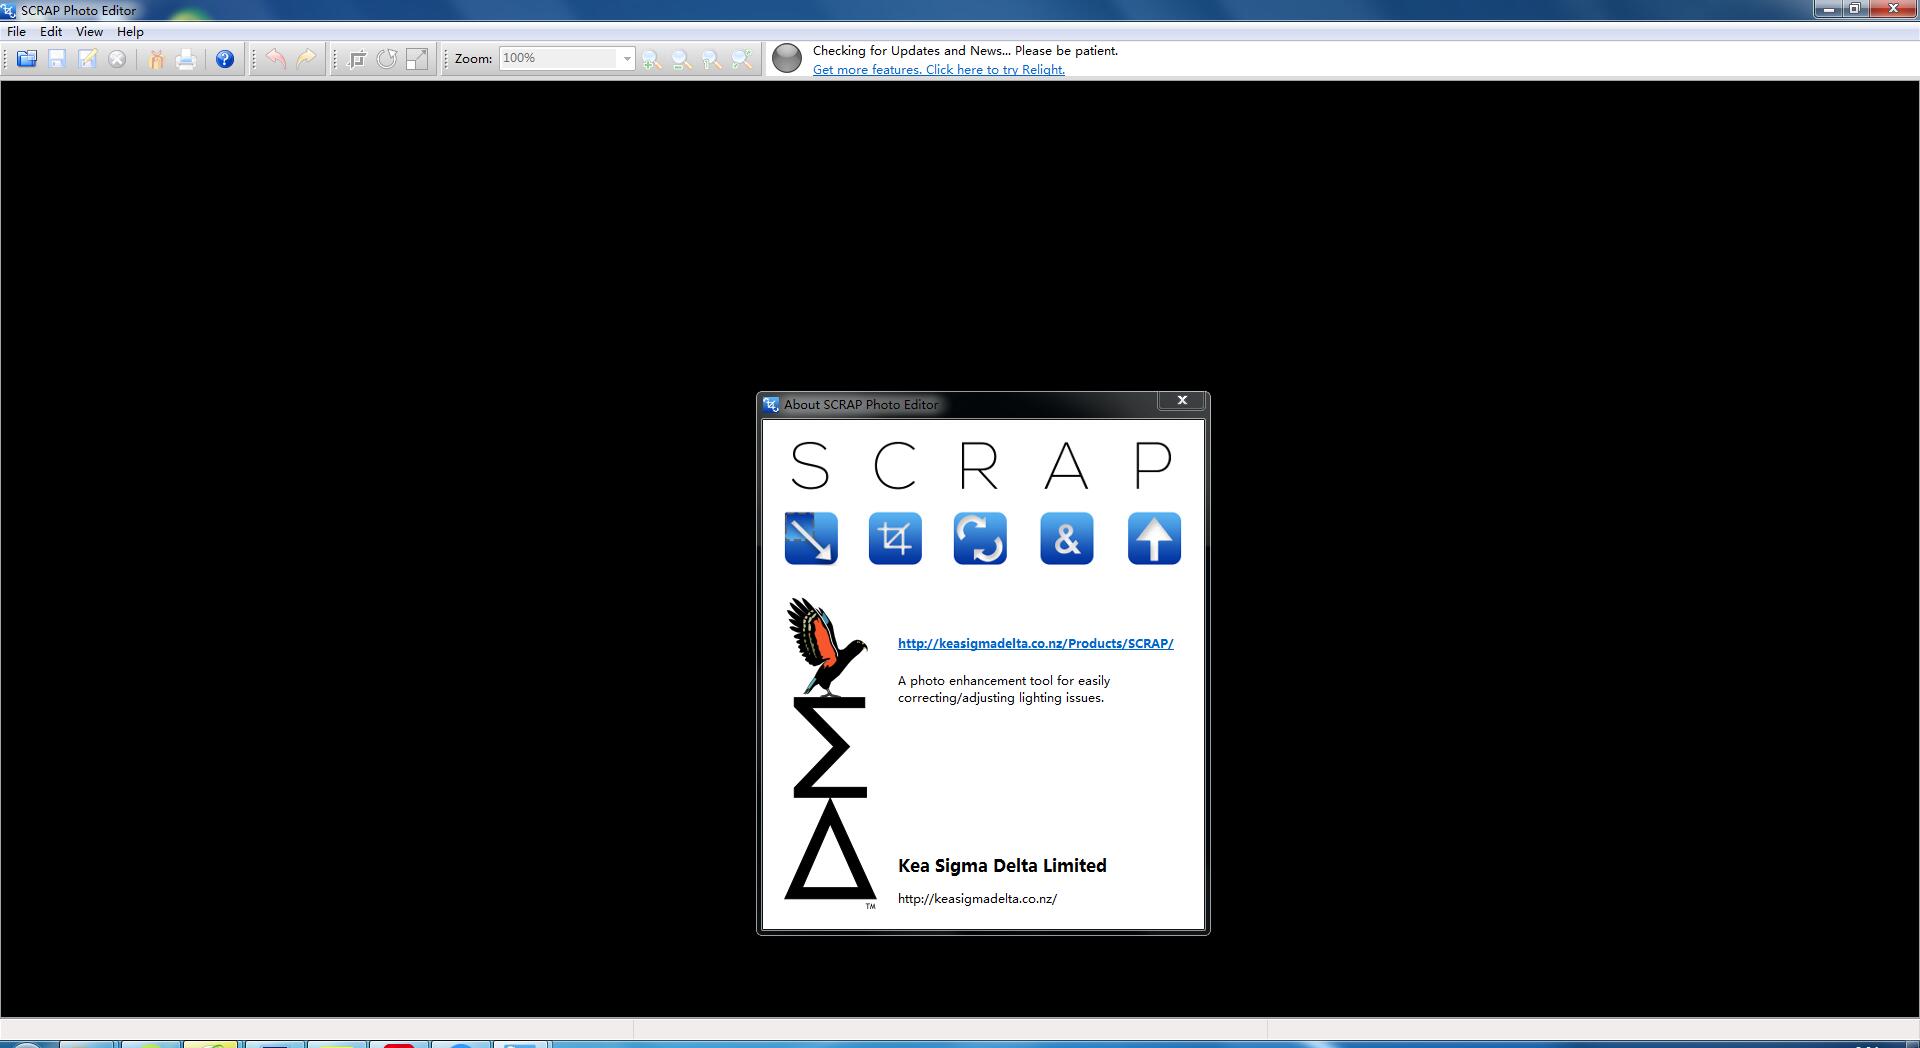The image size is (1920, 1048).
Task: Click the Zoom Out magnifier icon
Action: tap(682, 59)
